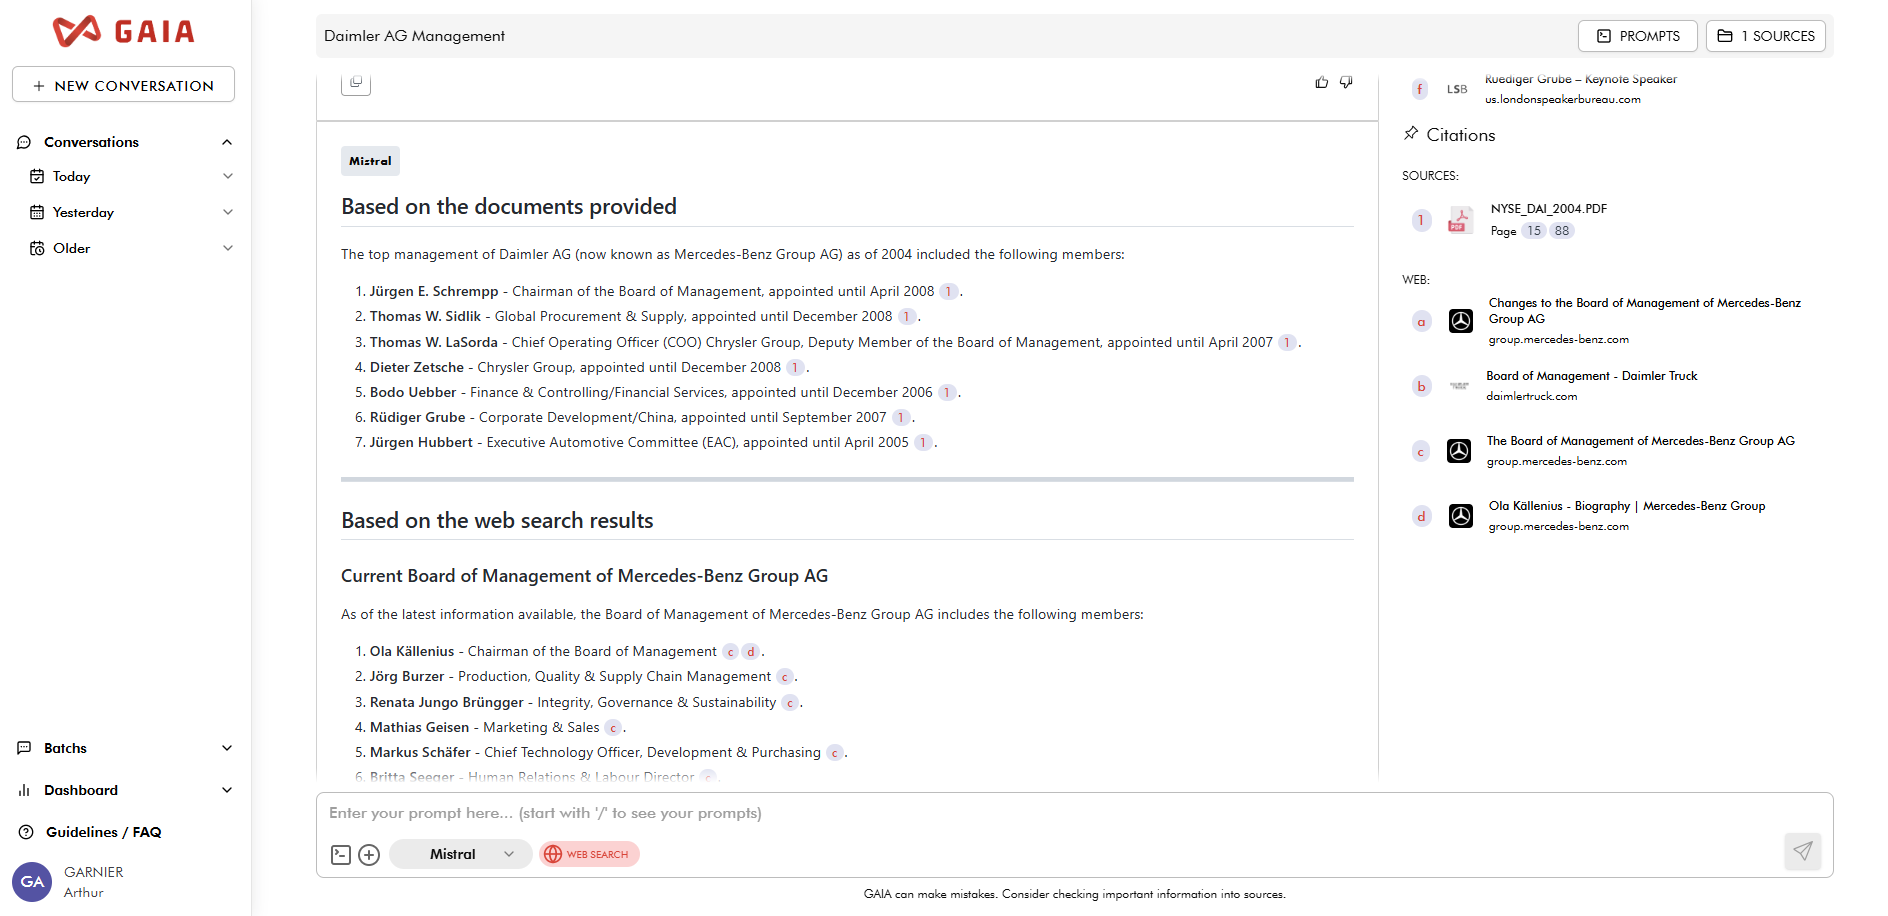Open Guidelines / FAQ

point(103,832)
